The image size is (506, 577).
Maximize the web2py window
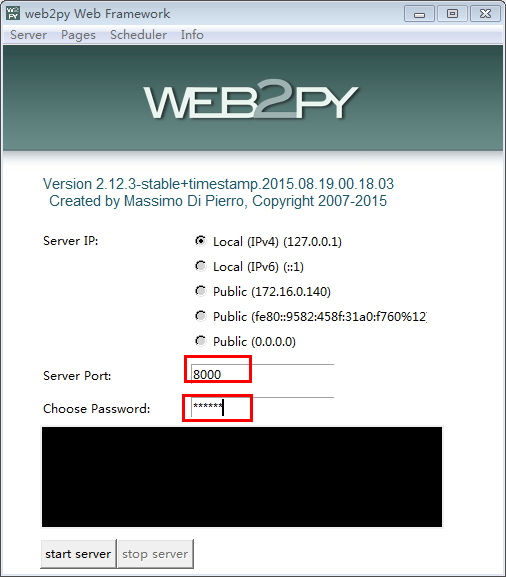[452, 14]
